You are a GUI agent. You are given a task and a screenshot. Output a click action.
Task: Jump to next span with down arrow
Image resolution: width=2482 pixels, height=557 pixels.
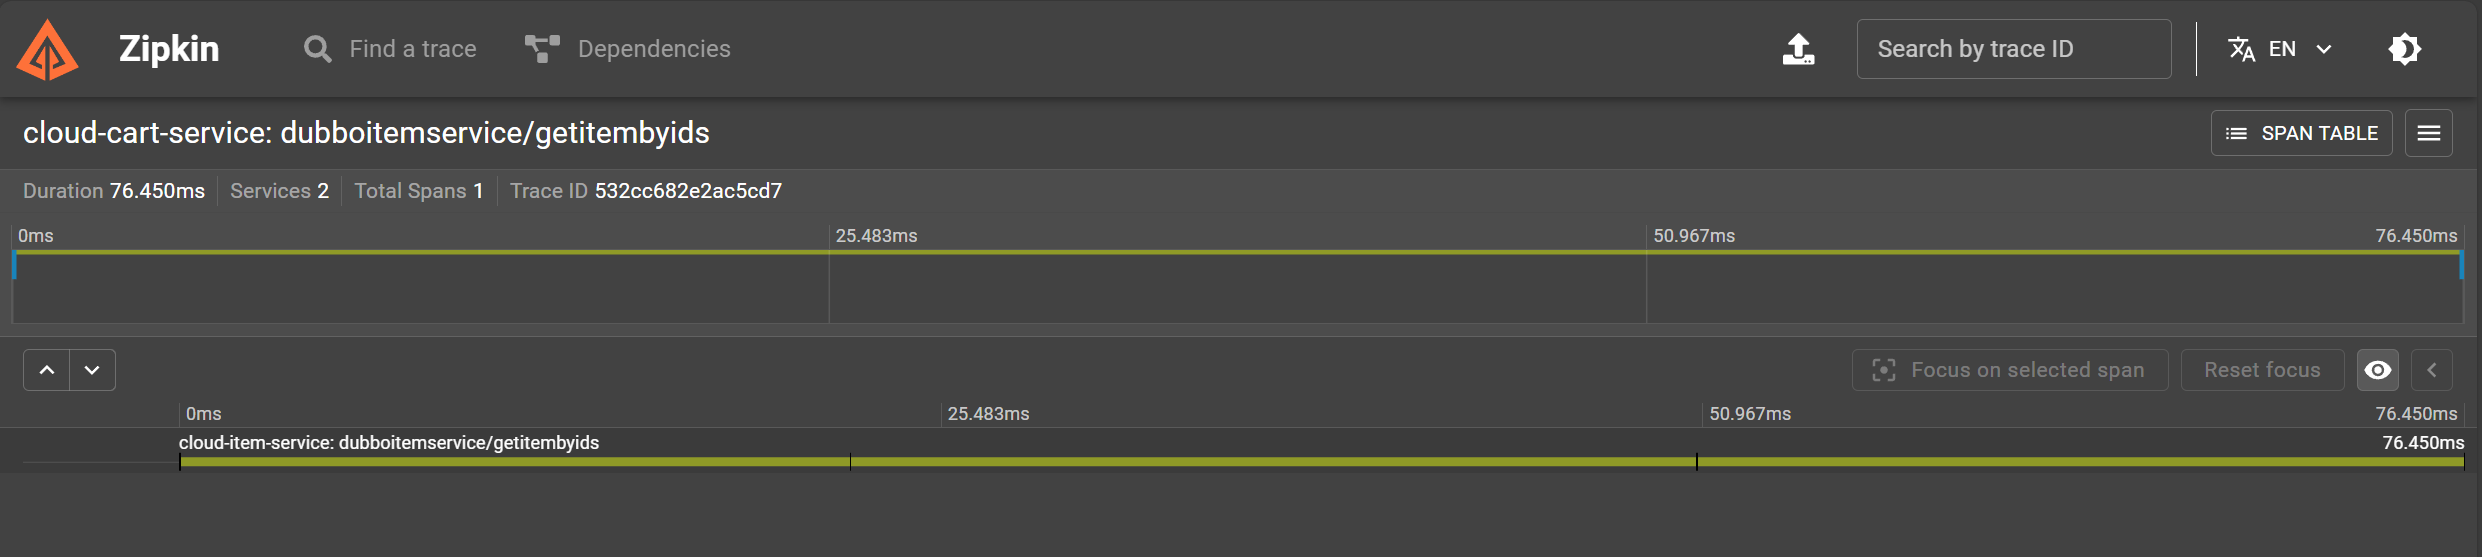pyautogui.click(x=92, y=370)
